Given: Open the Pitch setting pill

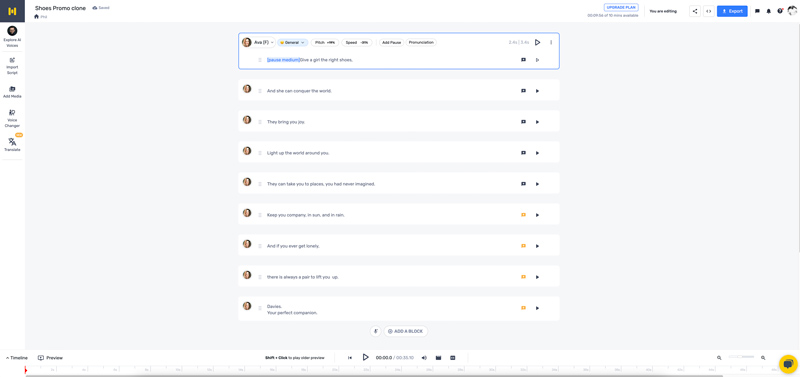Looking at the screenshot, I should click(324, 42).
